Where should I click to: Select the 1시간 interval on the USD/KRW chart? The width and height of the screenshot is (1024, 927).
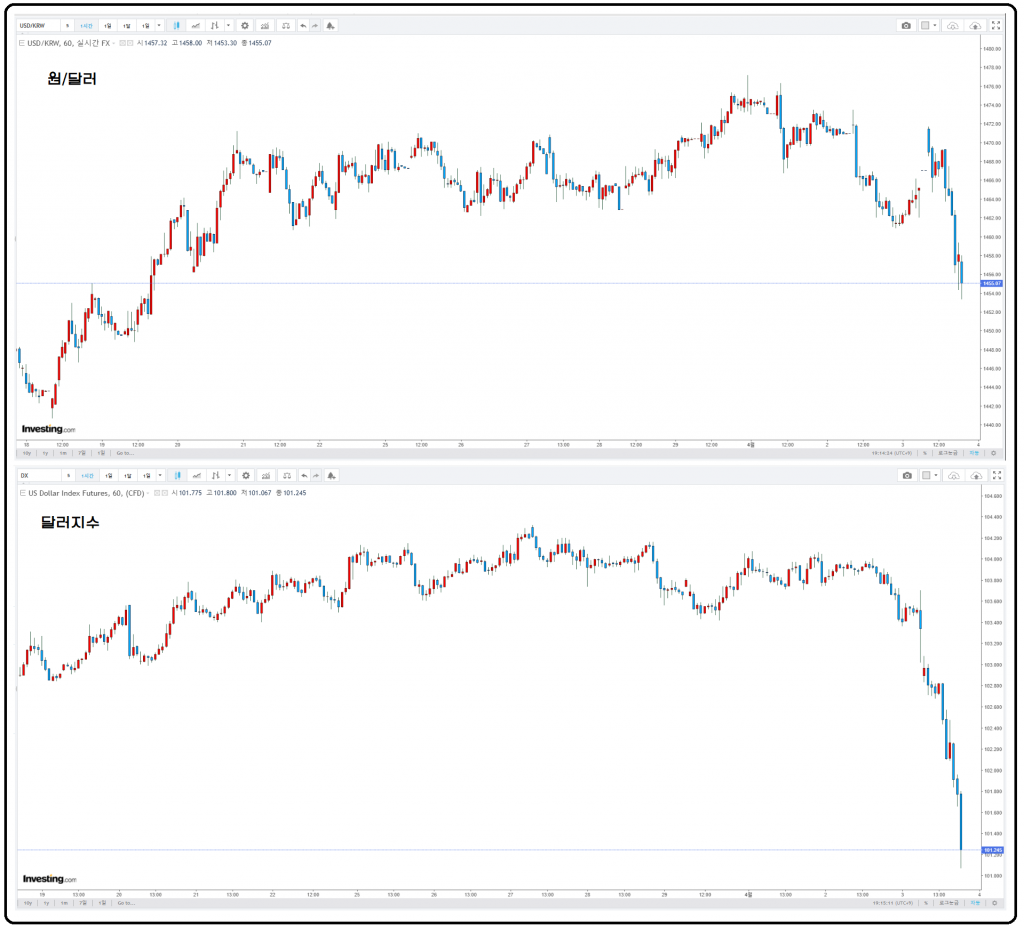(86, 25)
